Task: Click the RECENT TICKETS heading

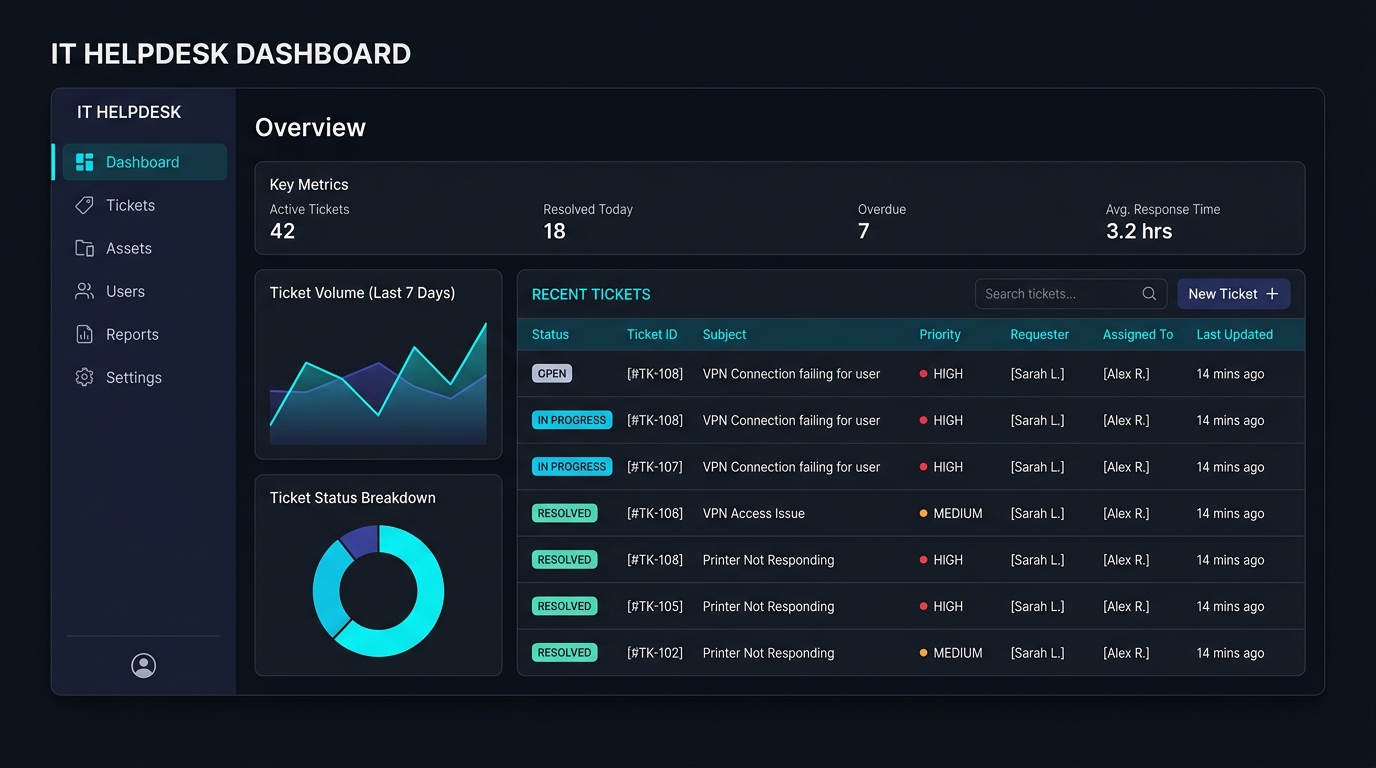Action: click(591, 294)
